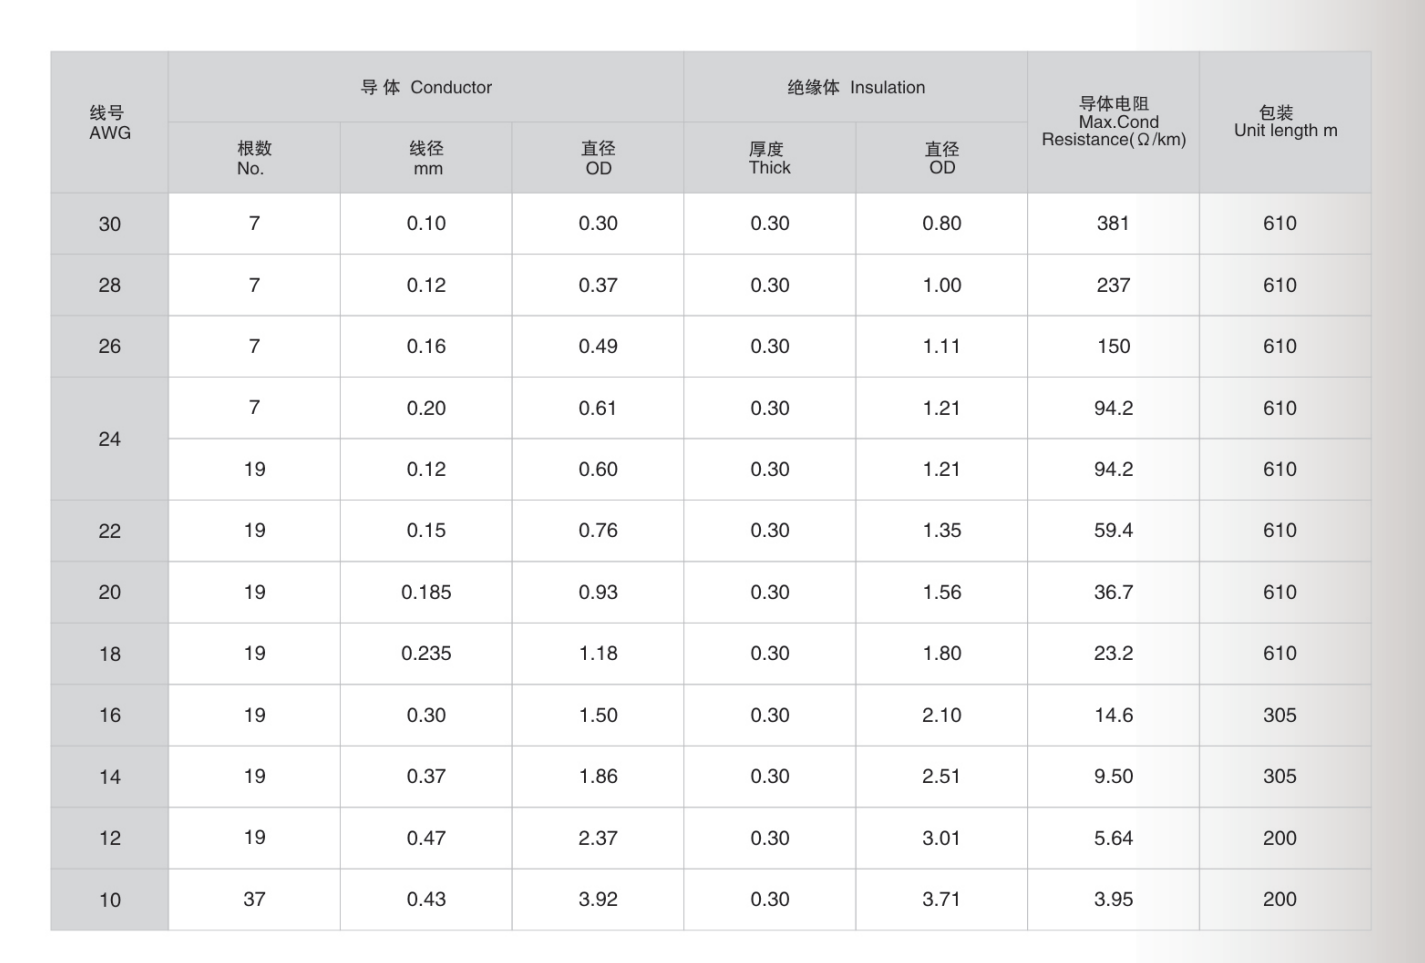Click the 0.235 wire diameter cell
The height and width of the screenshot is (963, 1425).
pos(426,654)
